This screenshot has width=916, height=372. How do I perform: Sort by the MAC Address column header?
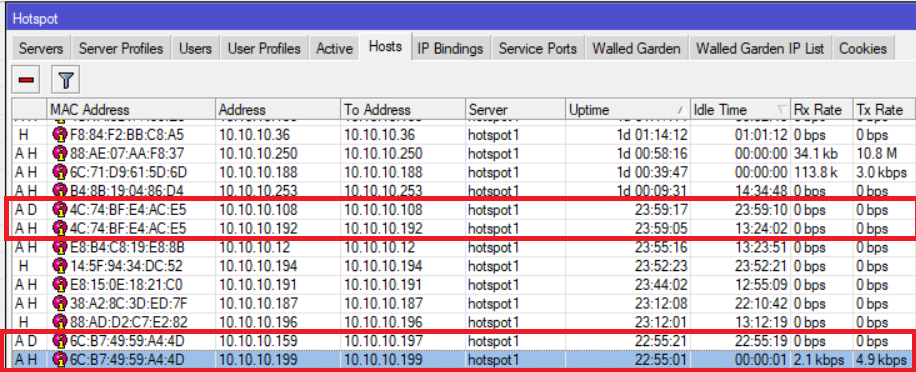131,110
